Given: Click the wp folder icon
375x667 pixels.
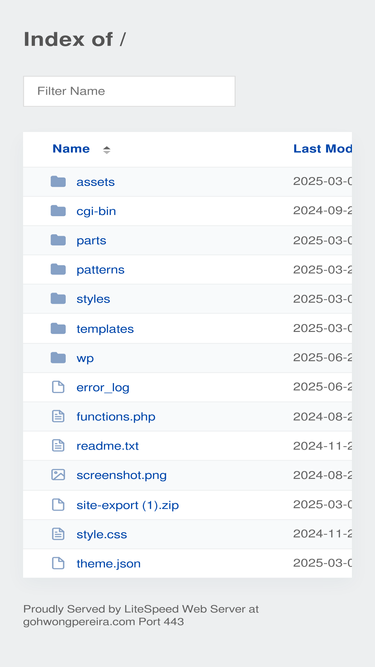Looking at the screenshot, I should (x=58, y=358).
